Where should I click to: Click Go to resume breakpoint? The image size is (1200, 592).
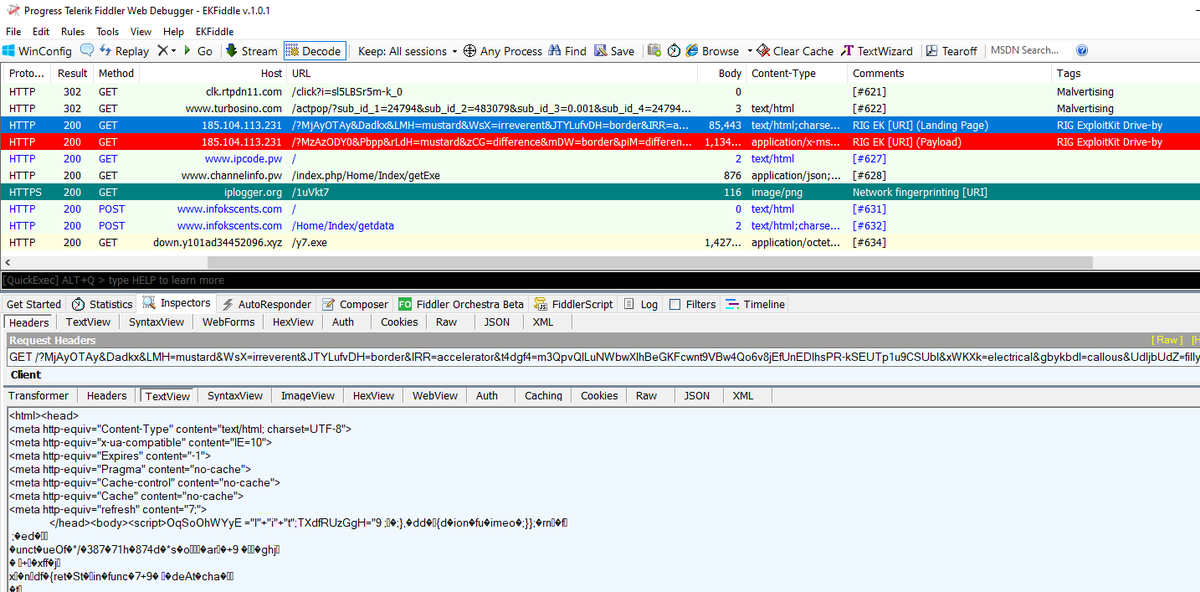(x=198, y=51)
